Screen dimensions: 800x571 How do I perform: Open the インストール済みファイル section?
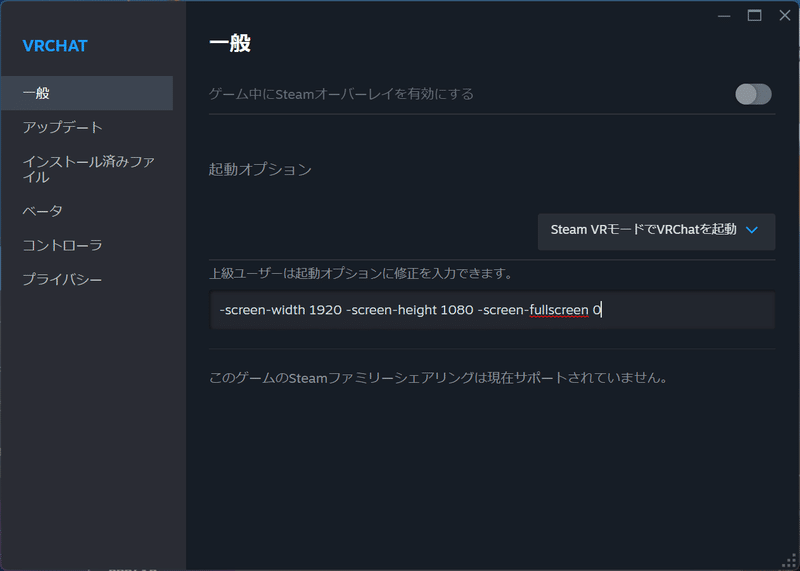(87, 169)
